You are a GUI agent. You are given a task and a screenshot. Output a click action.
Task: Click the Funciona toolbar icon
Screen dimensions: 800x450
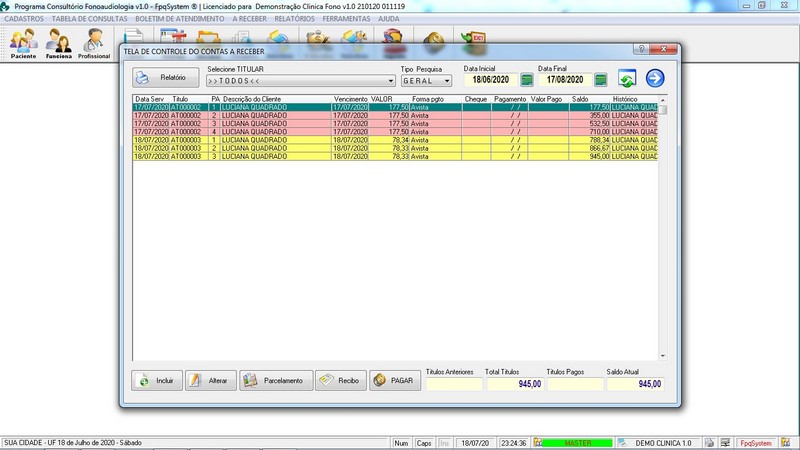tap(59, 43)
